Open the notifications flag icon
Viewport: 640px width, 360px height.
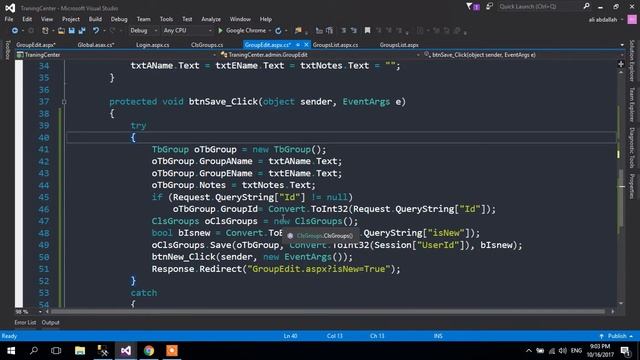pyautogui.click(x=473, y=7)
